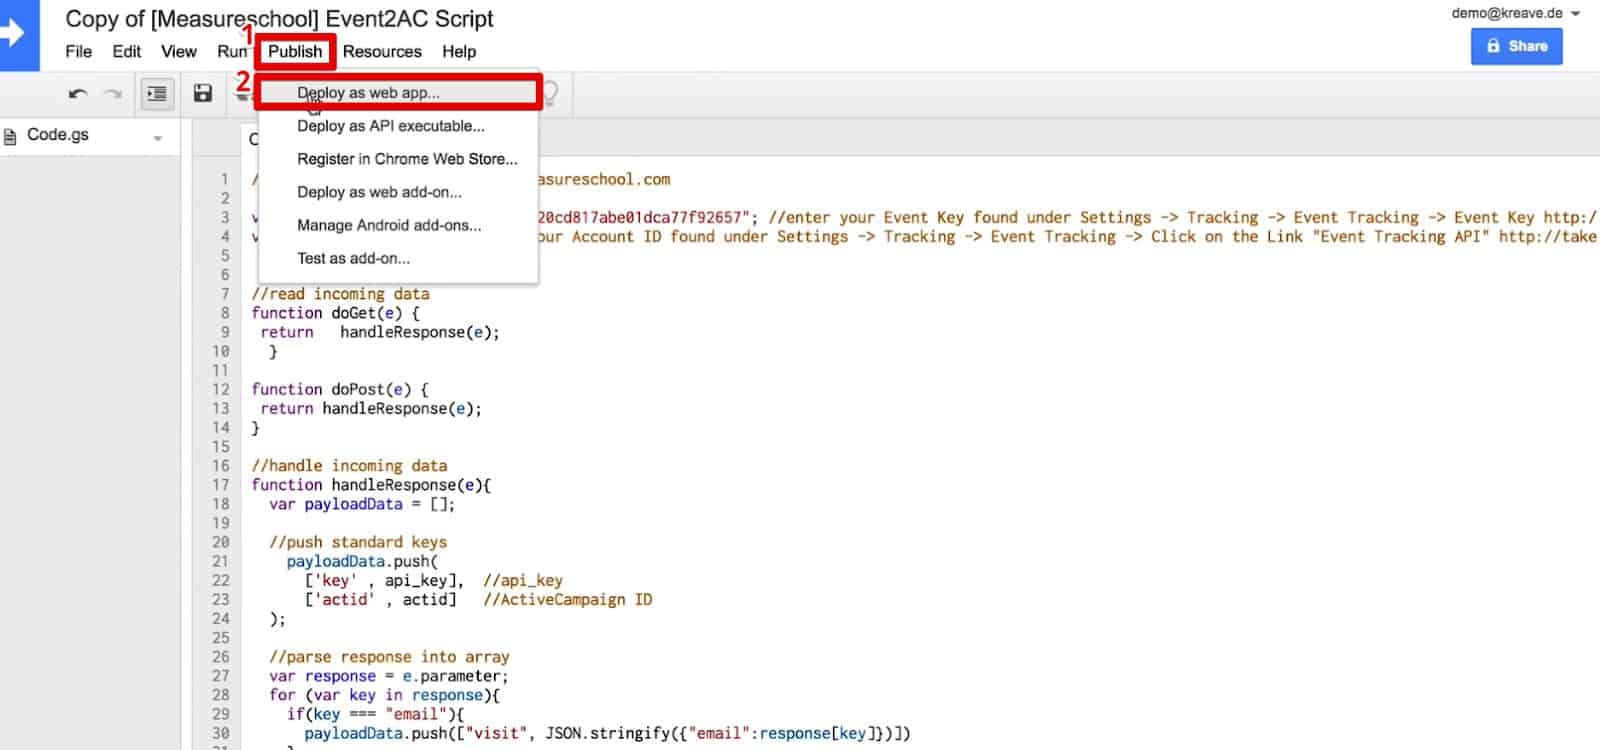This screenshot has height=750, width=1600.
Task: Click the blue Share button
Action: (1516, 46)
